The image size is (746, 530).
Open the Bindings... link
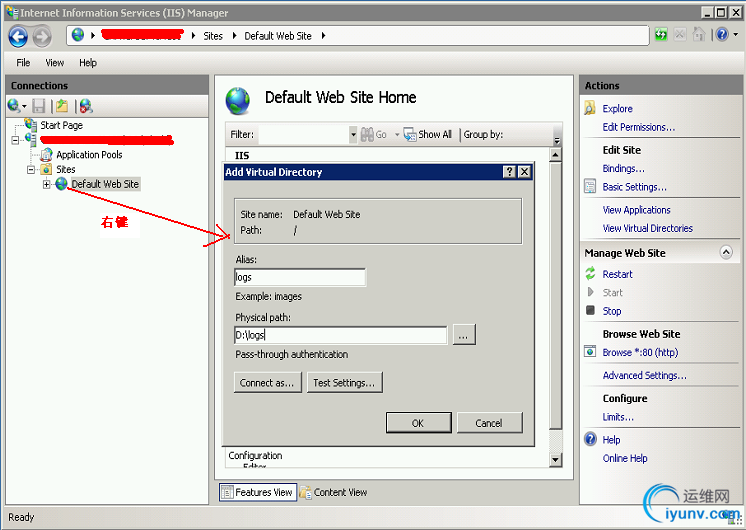(623, 168)
